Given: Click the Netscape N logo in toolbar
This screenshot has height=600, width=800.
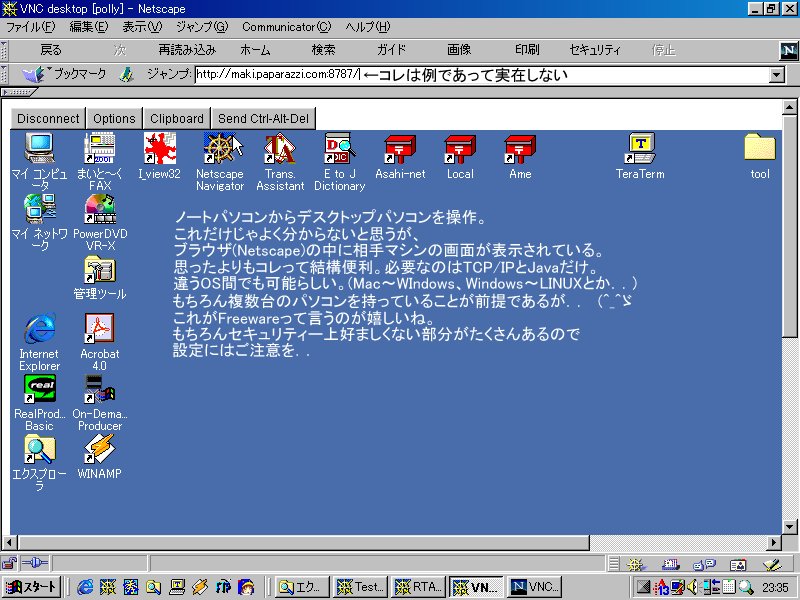Looking at the screenshot, I should 789,51.
